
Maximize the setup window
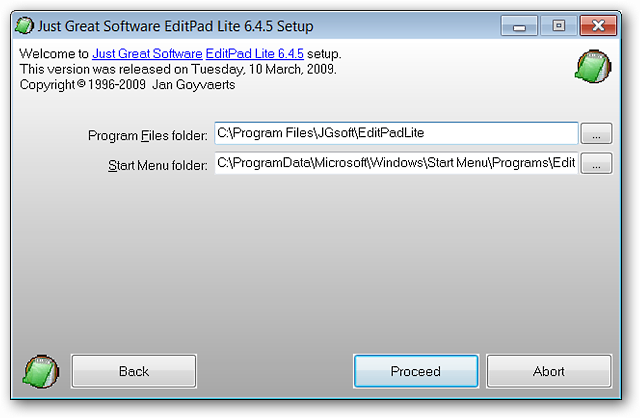[x=559, y=26]
